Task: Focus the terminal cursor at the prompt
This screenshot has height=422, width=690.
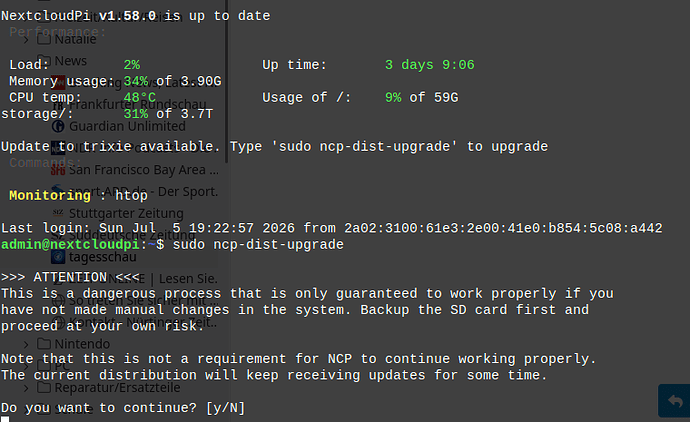Action: 5,419
